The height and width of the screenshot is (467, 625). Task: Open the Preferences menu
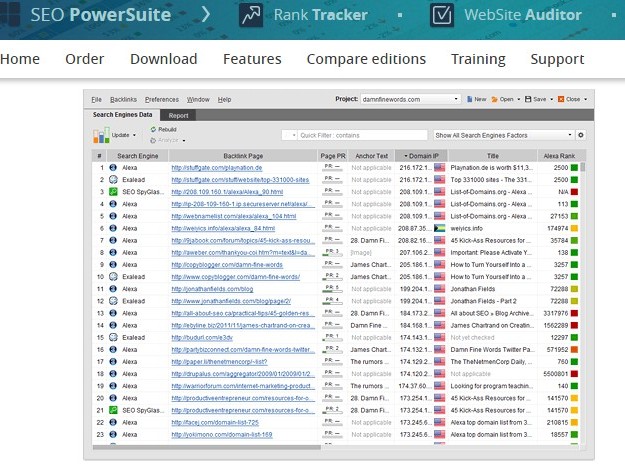162,100
